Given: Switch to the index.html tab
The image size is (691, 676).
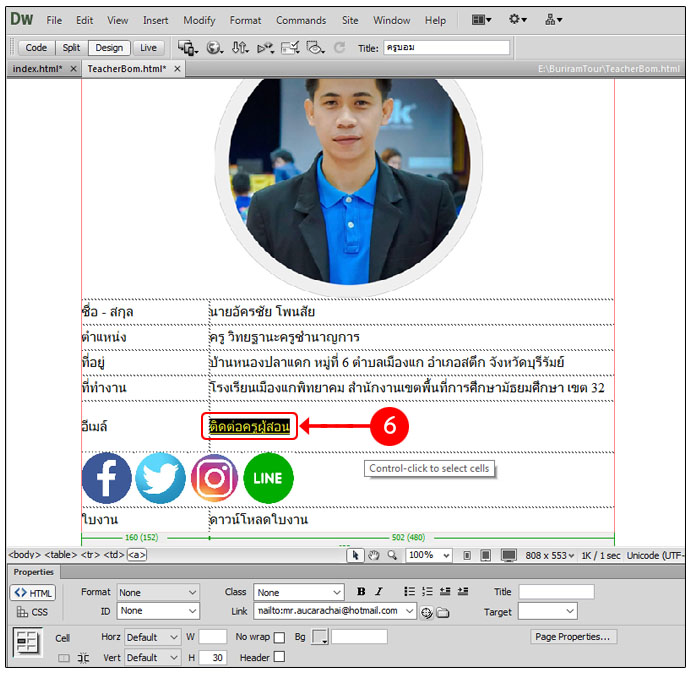Looking at the screenshot, I should pos(38,69).
